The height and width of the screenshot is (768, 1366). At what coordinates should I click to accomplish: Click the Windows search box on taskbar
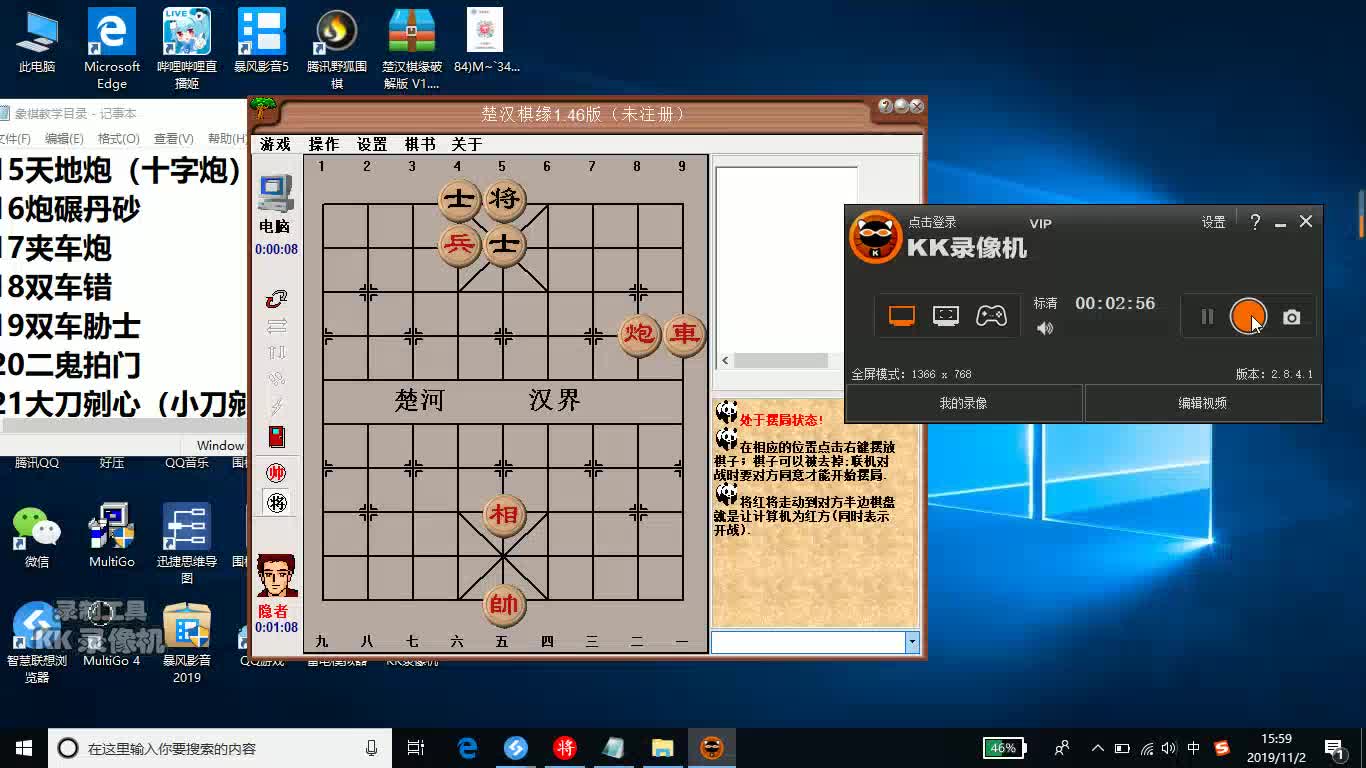pos(220,748)
